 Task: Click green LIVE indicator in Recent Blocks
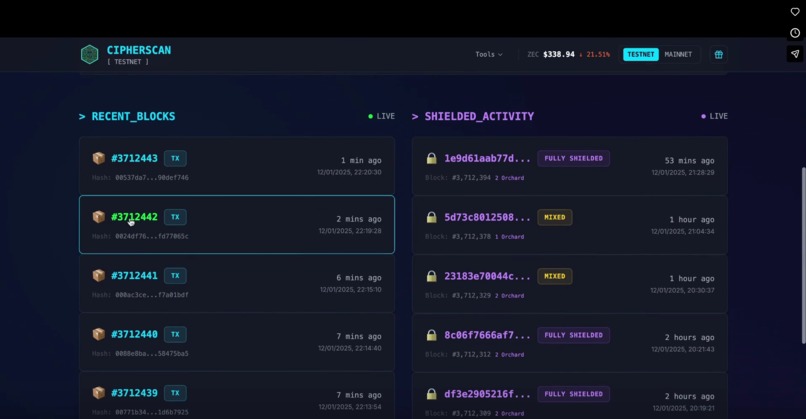(381, 116)
